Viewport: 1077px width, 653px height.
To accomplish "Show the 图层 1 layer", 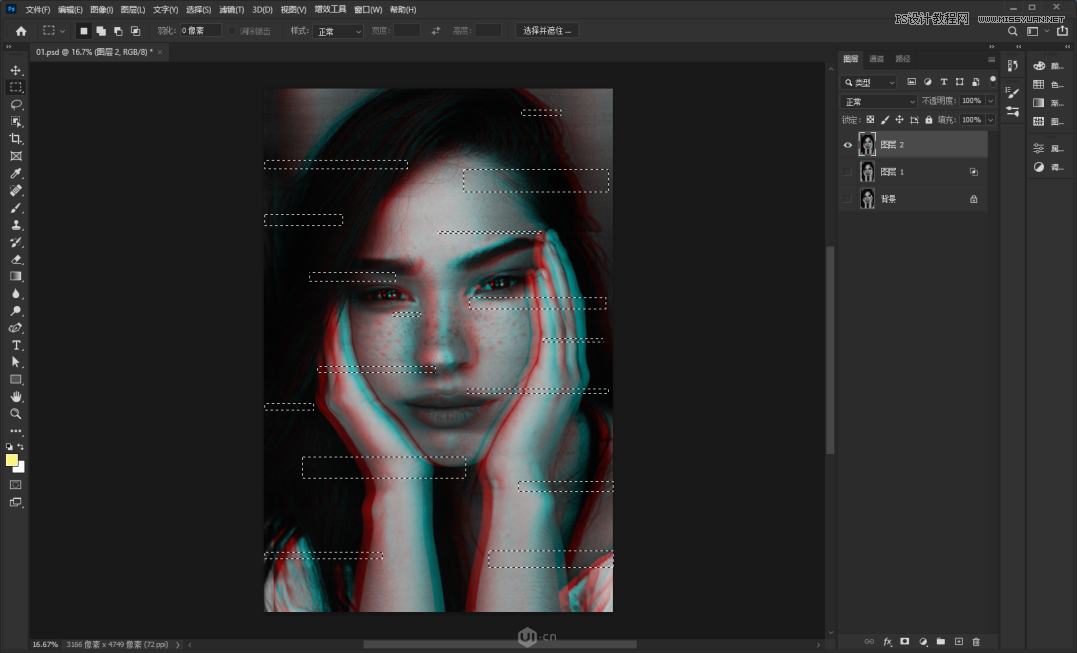I will [848, 171].
